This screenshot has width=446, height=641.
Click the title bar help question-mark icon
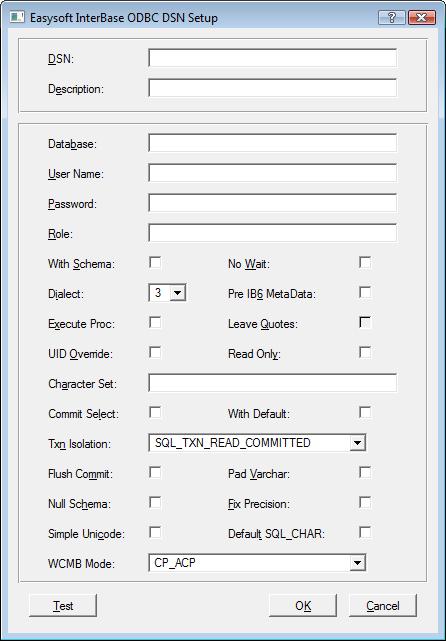coord(392,18)
